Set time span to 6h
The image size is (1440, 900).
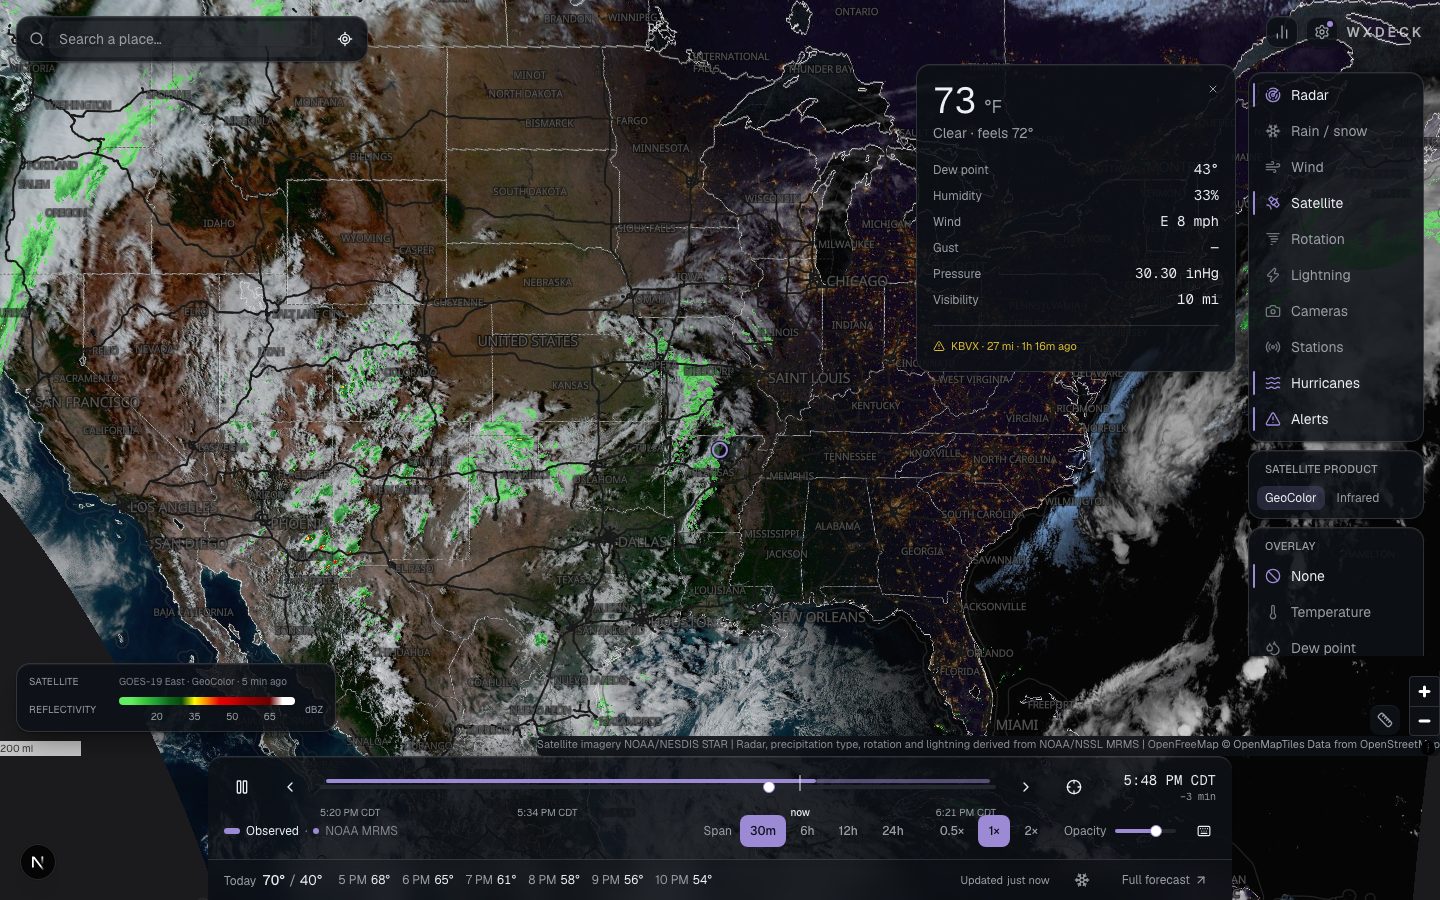coord(807,831)
